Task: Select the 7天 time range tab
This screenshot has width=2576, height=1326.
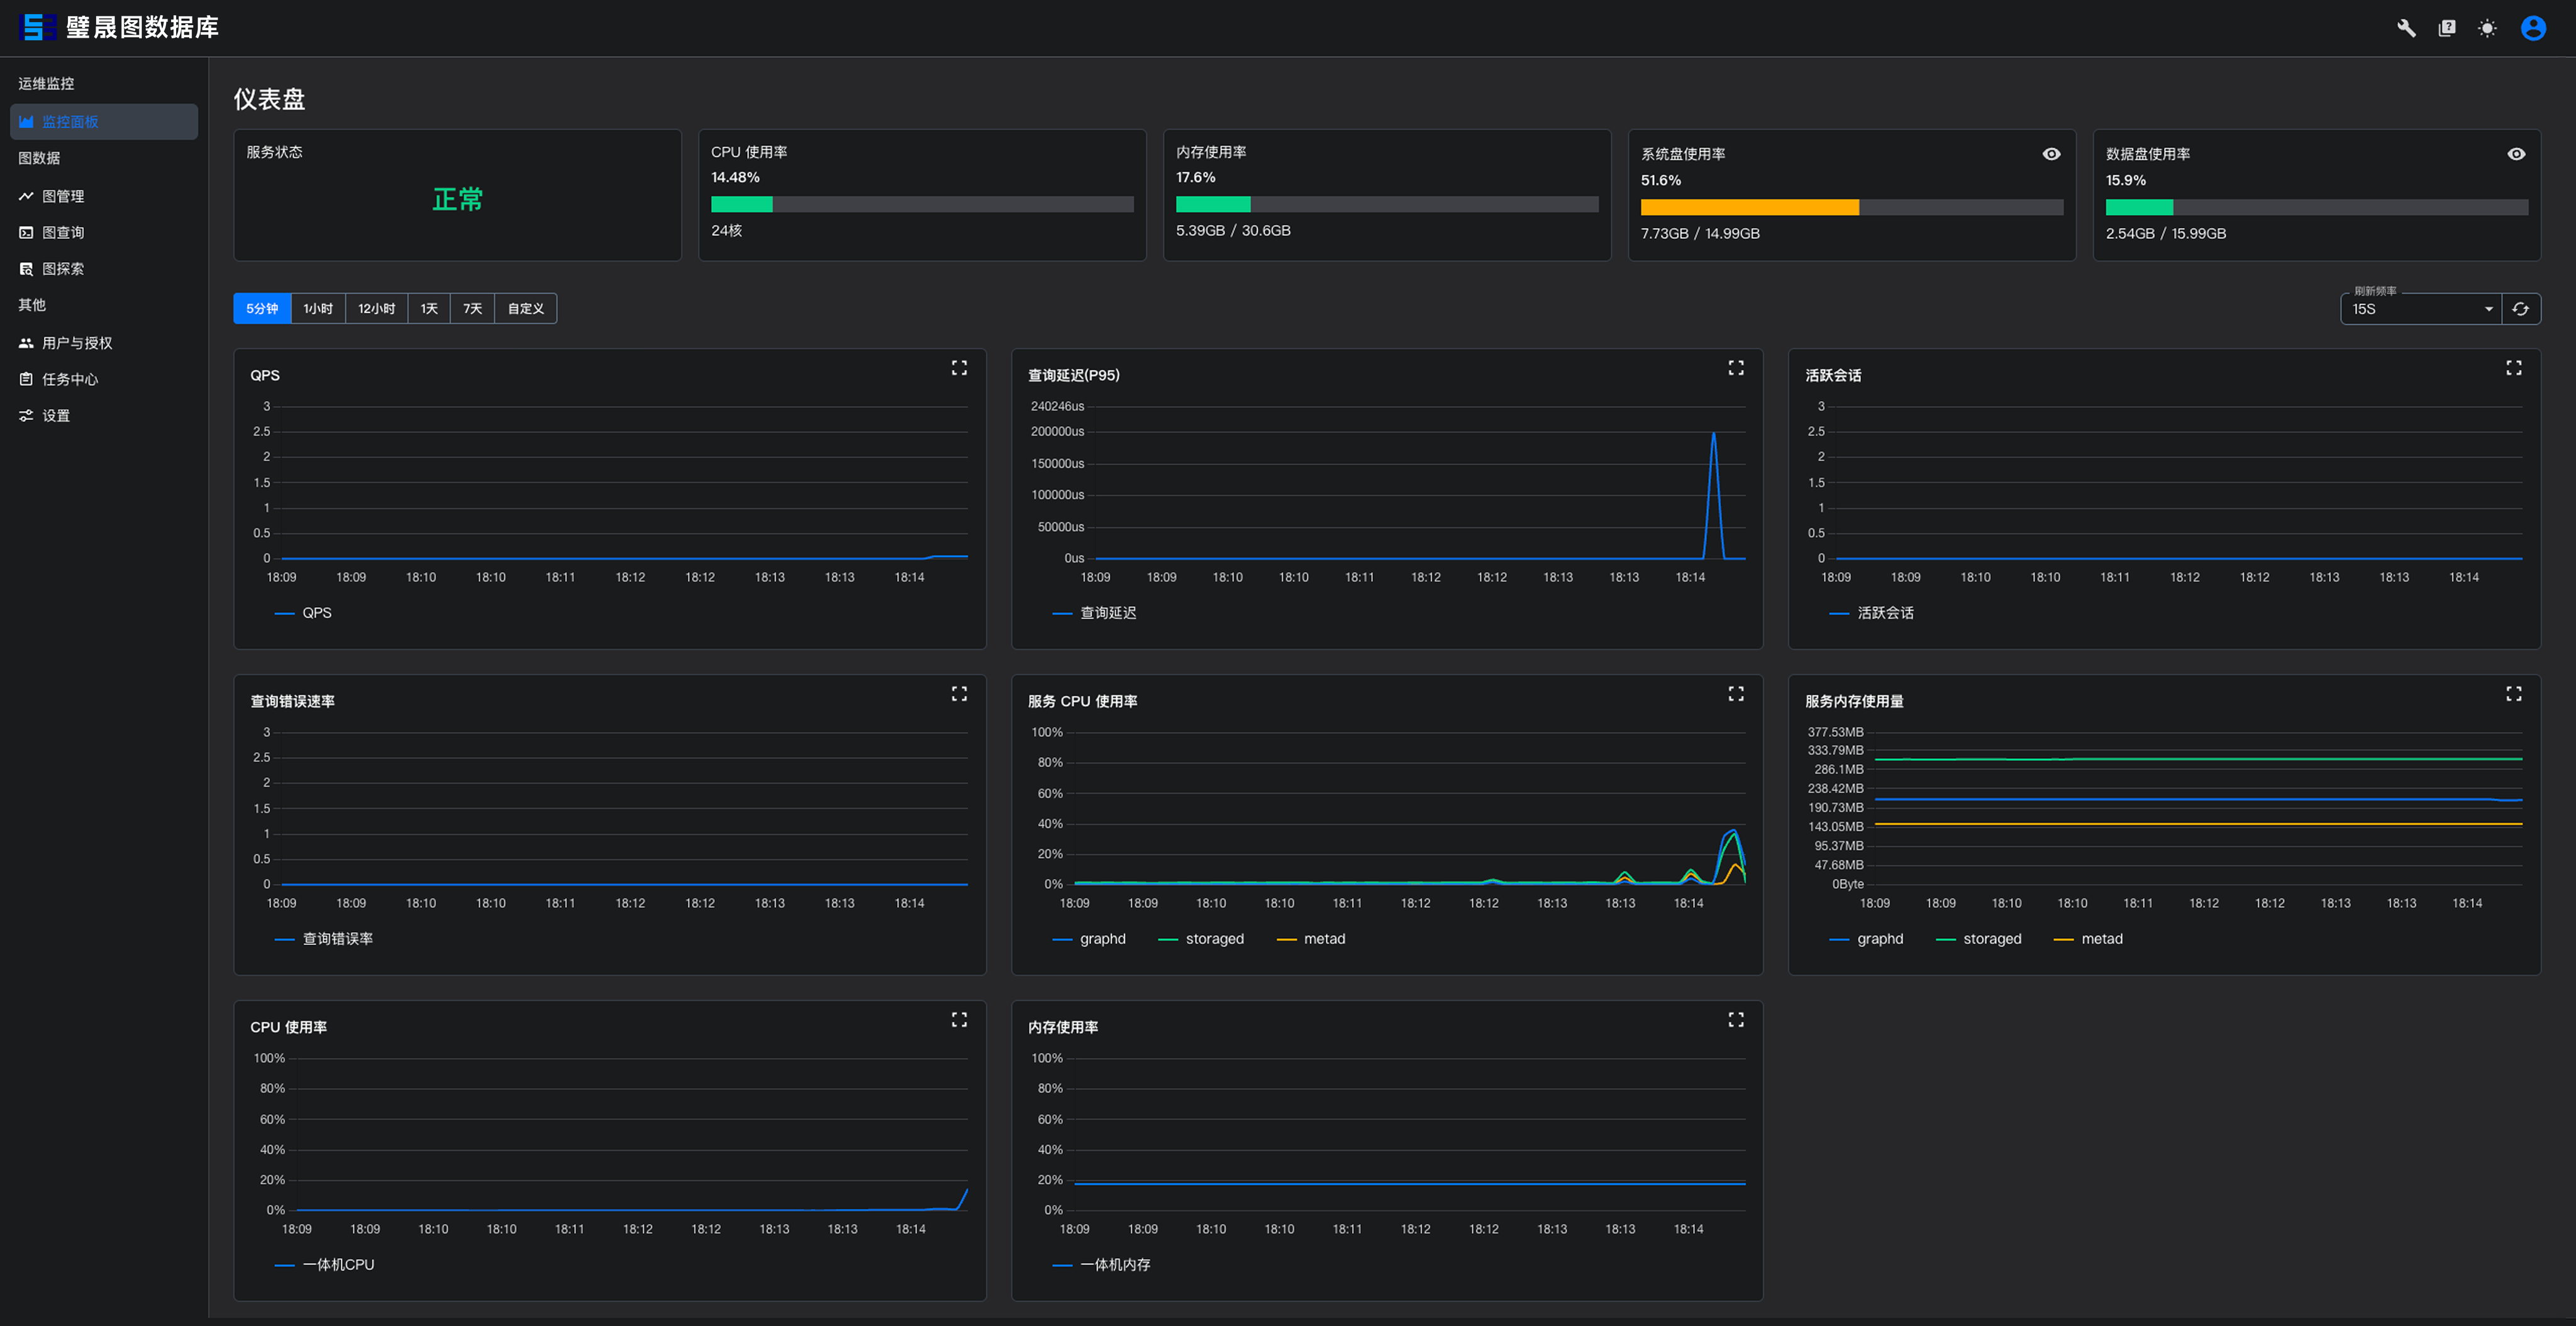Action: tap(472, 308)
